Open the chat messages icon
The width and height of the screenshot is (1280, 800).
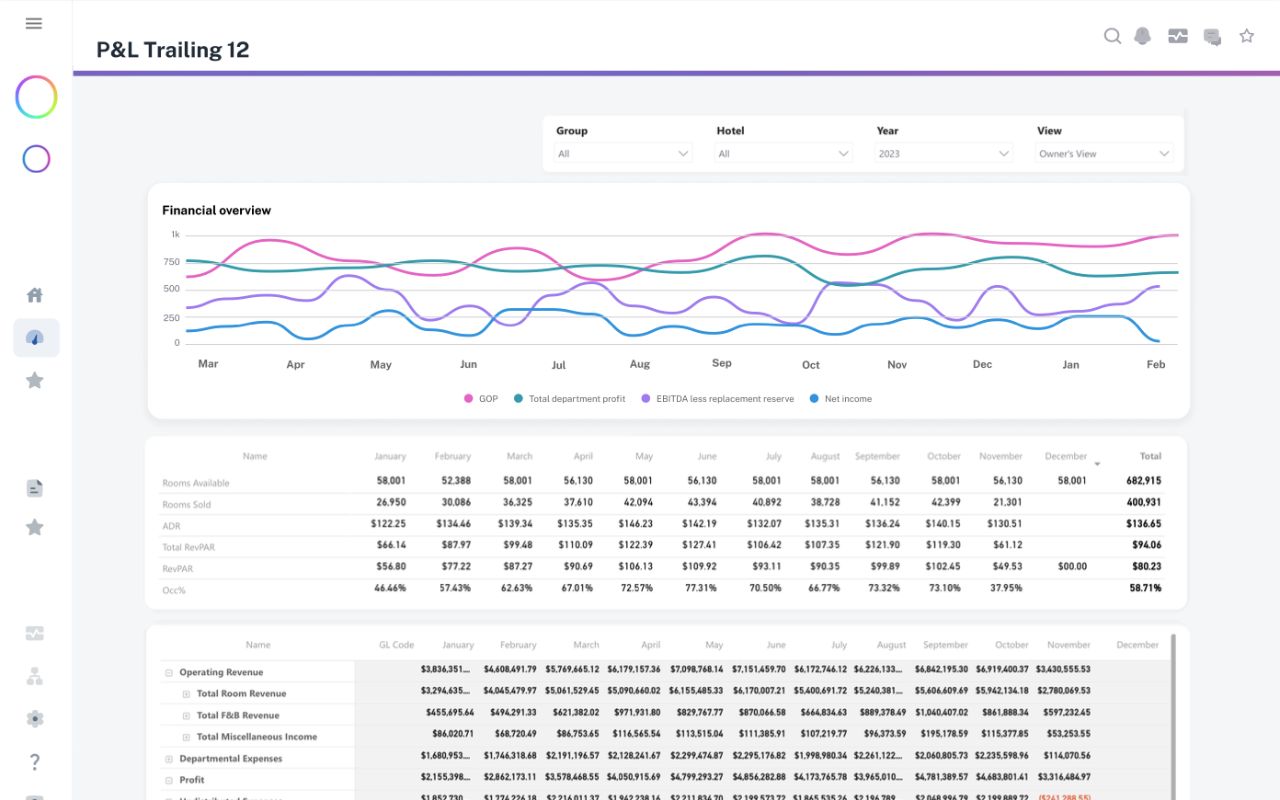pos(1212,37)
